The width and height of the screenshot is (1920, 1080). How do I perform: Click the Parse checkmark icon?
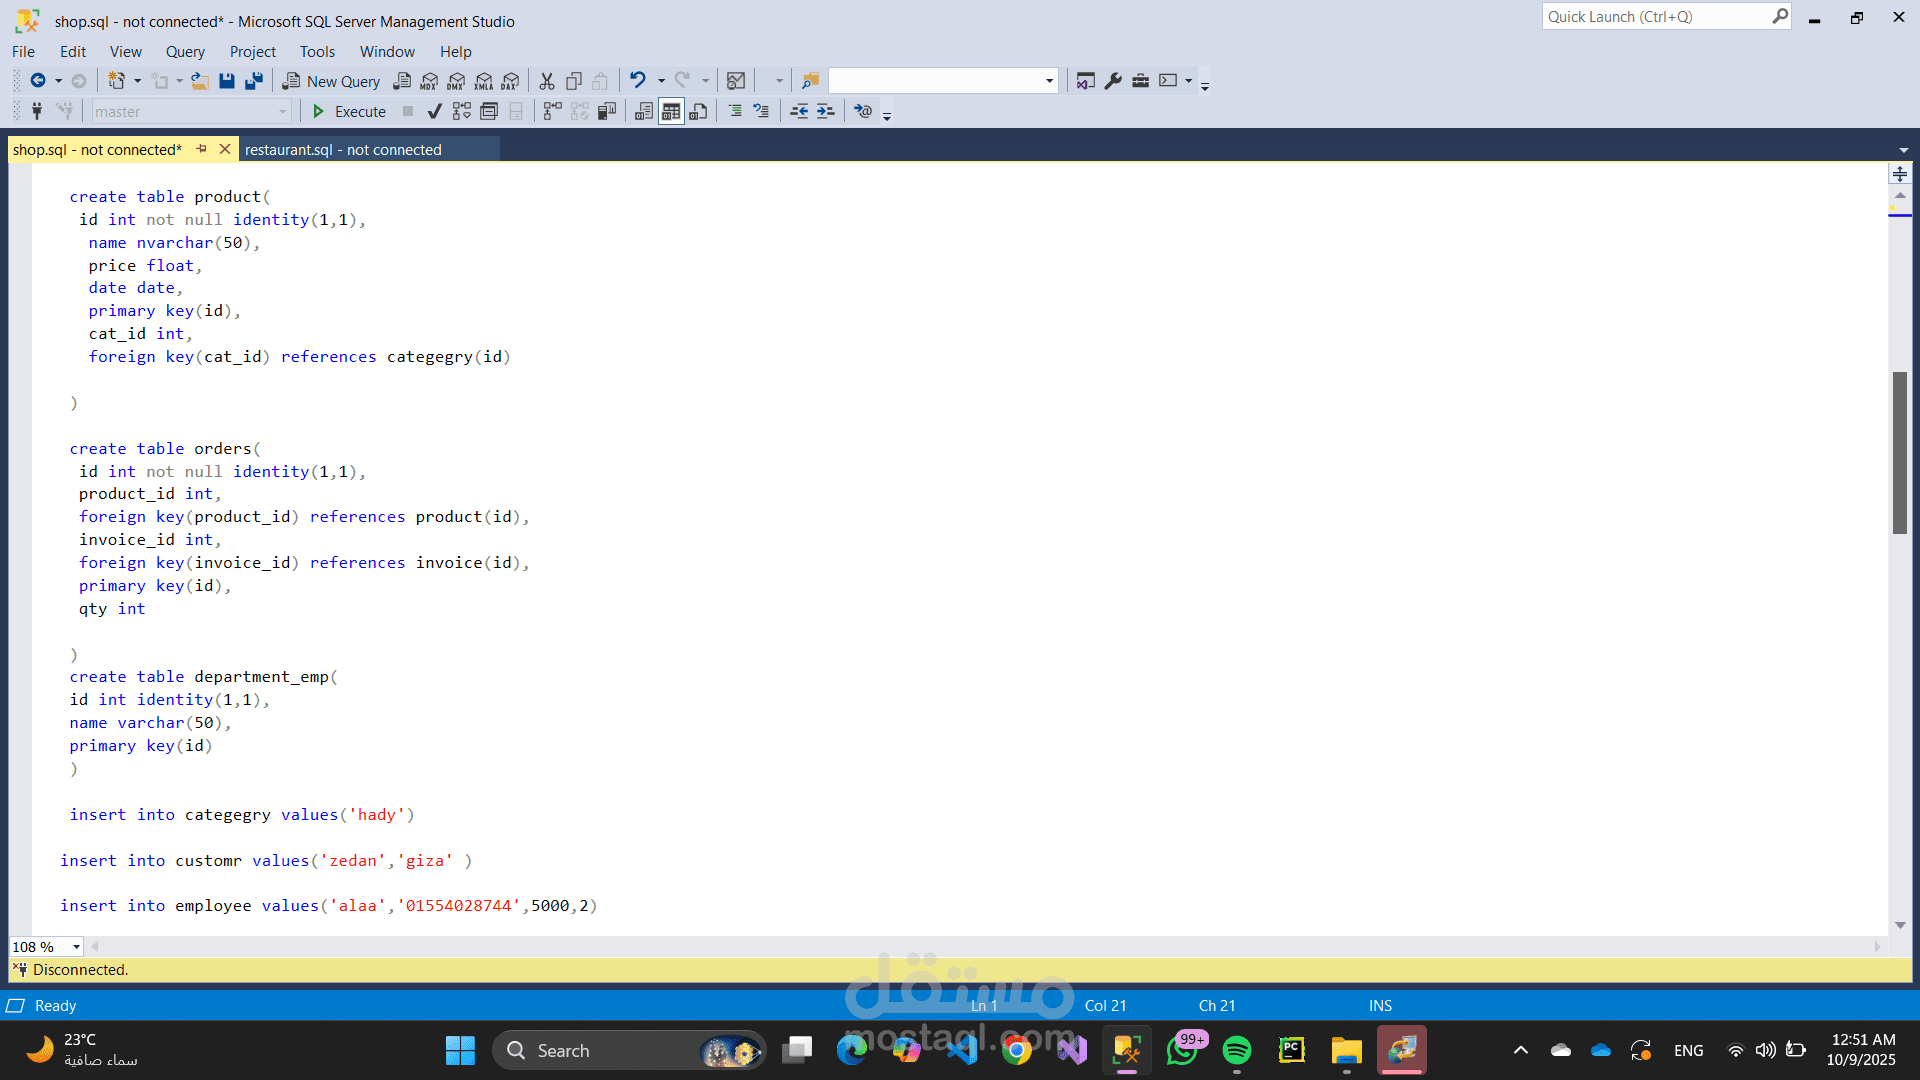[x=434, y=111]
